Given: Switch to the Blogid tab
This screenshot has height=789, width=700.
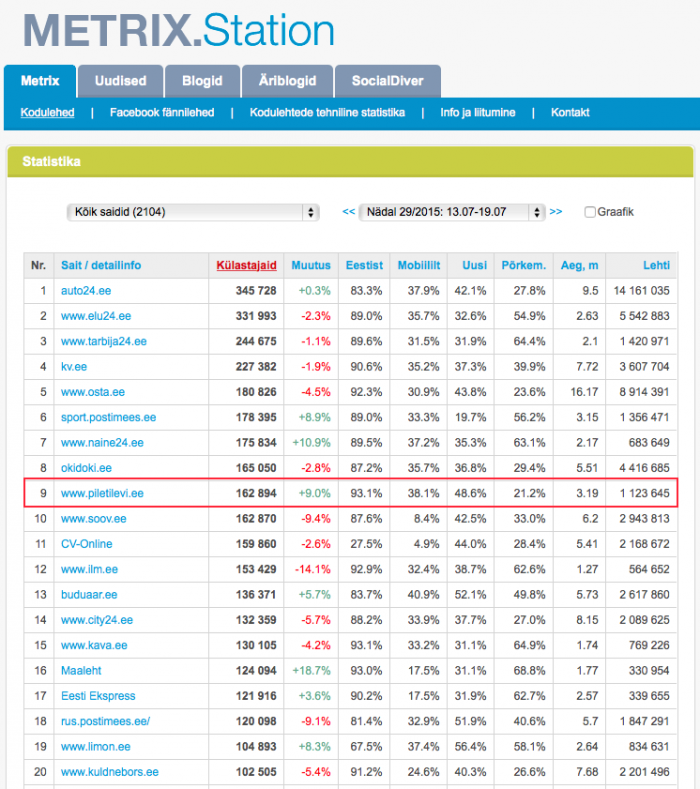Looking at the screenshot, I should pyautogui.click(x=202, y=81).
